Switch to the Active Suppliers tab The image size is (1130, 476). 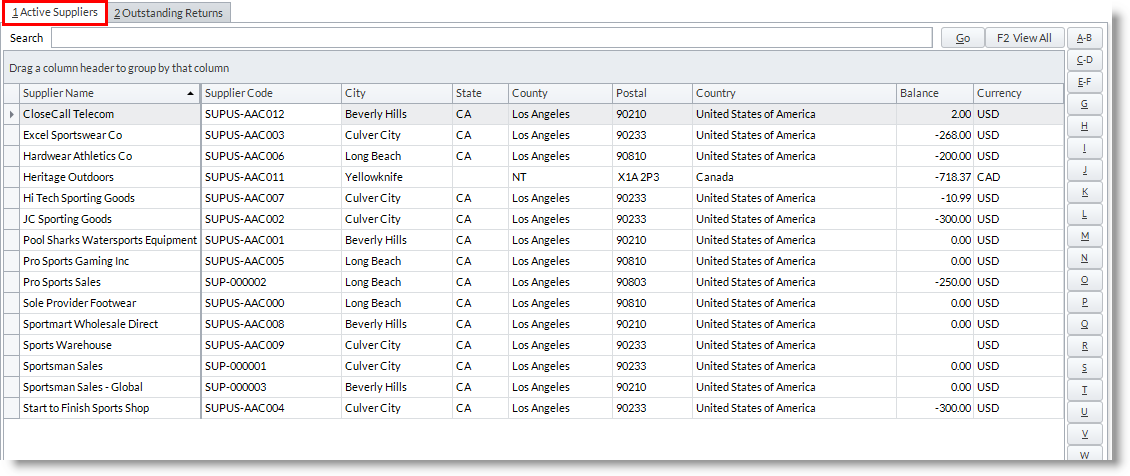pos(55,13)
